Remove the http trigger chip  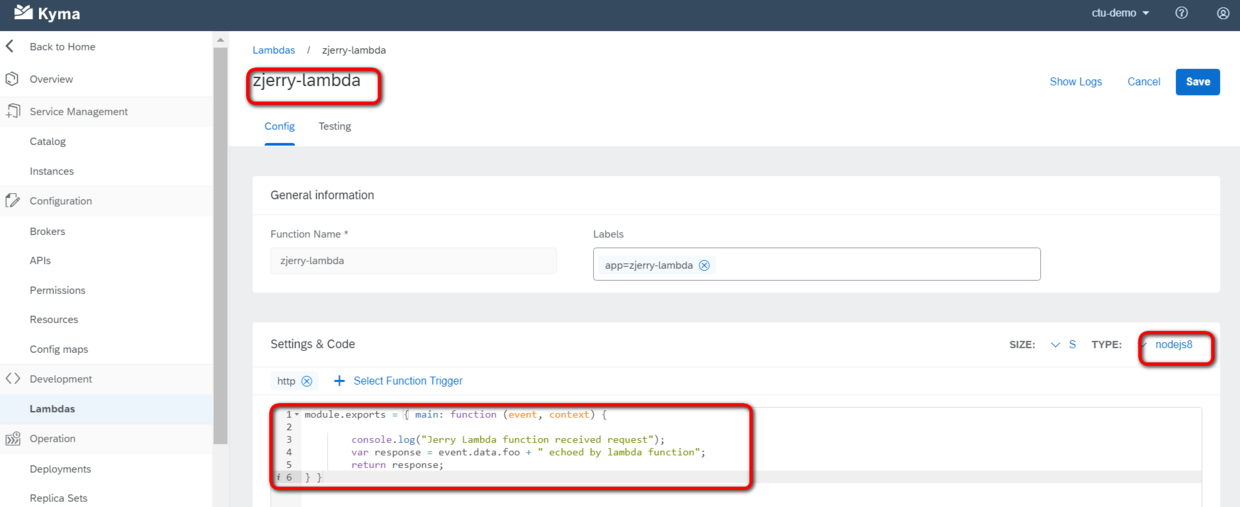pos(307,381)
